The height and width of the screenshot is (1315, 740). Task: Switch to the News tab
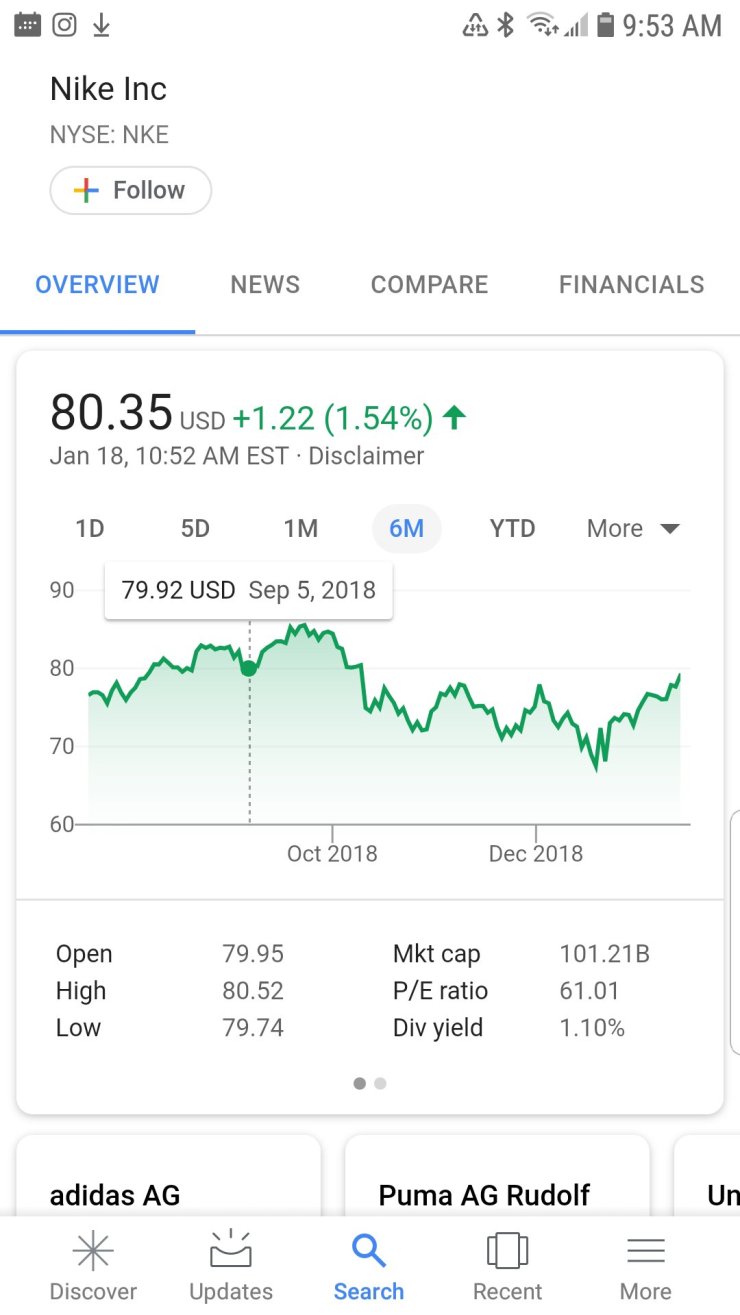(265, 285)
